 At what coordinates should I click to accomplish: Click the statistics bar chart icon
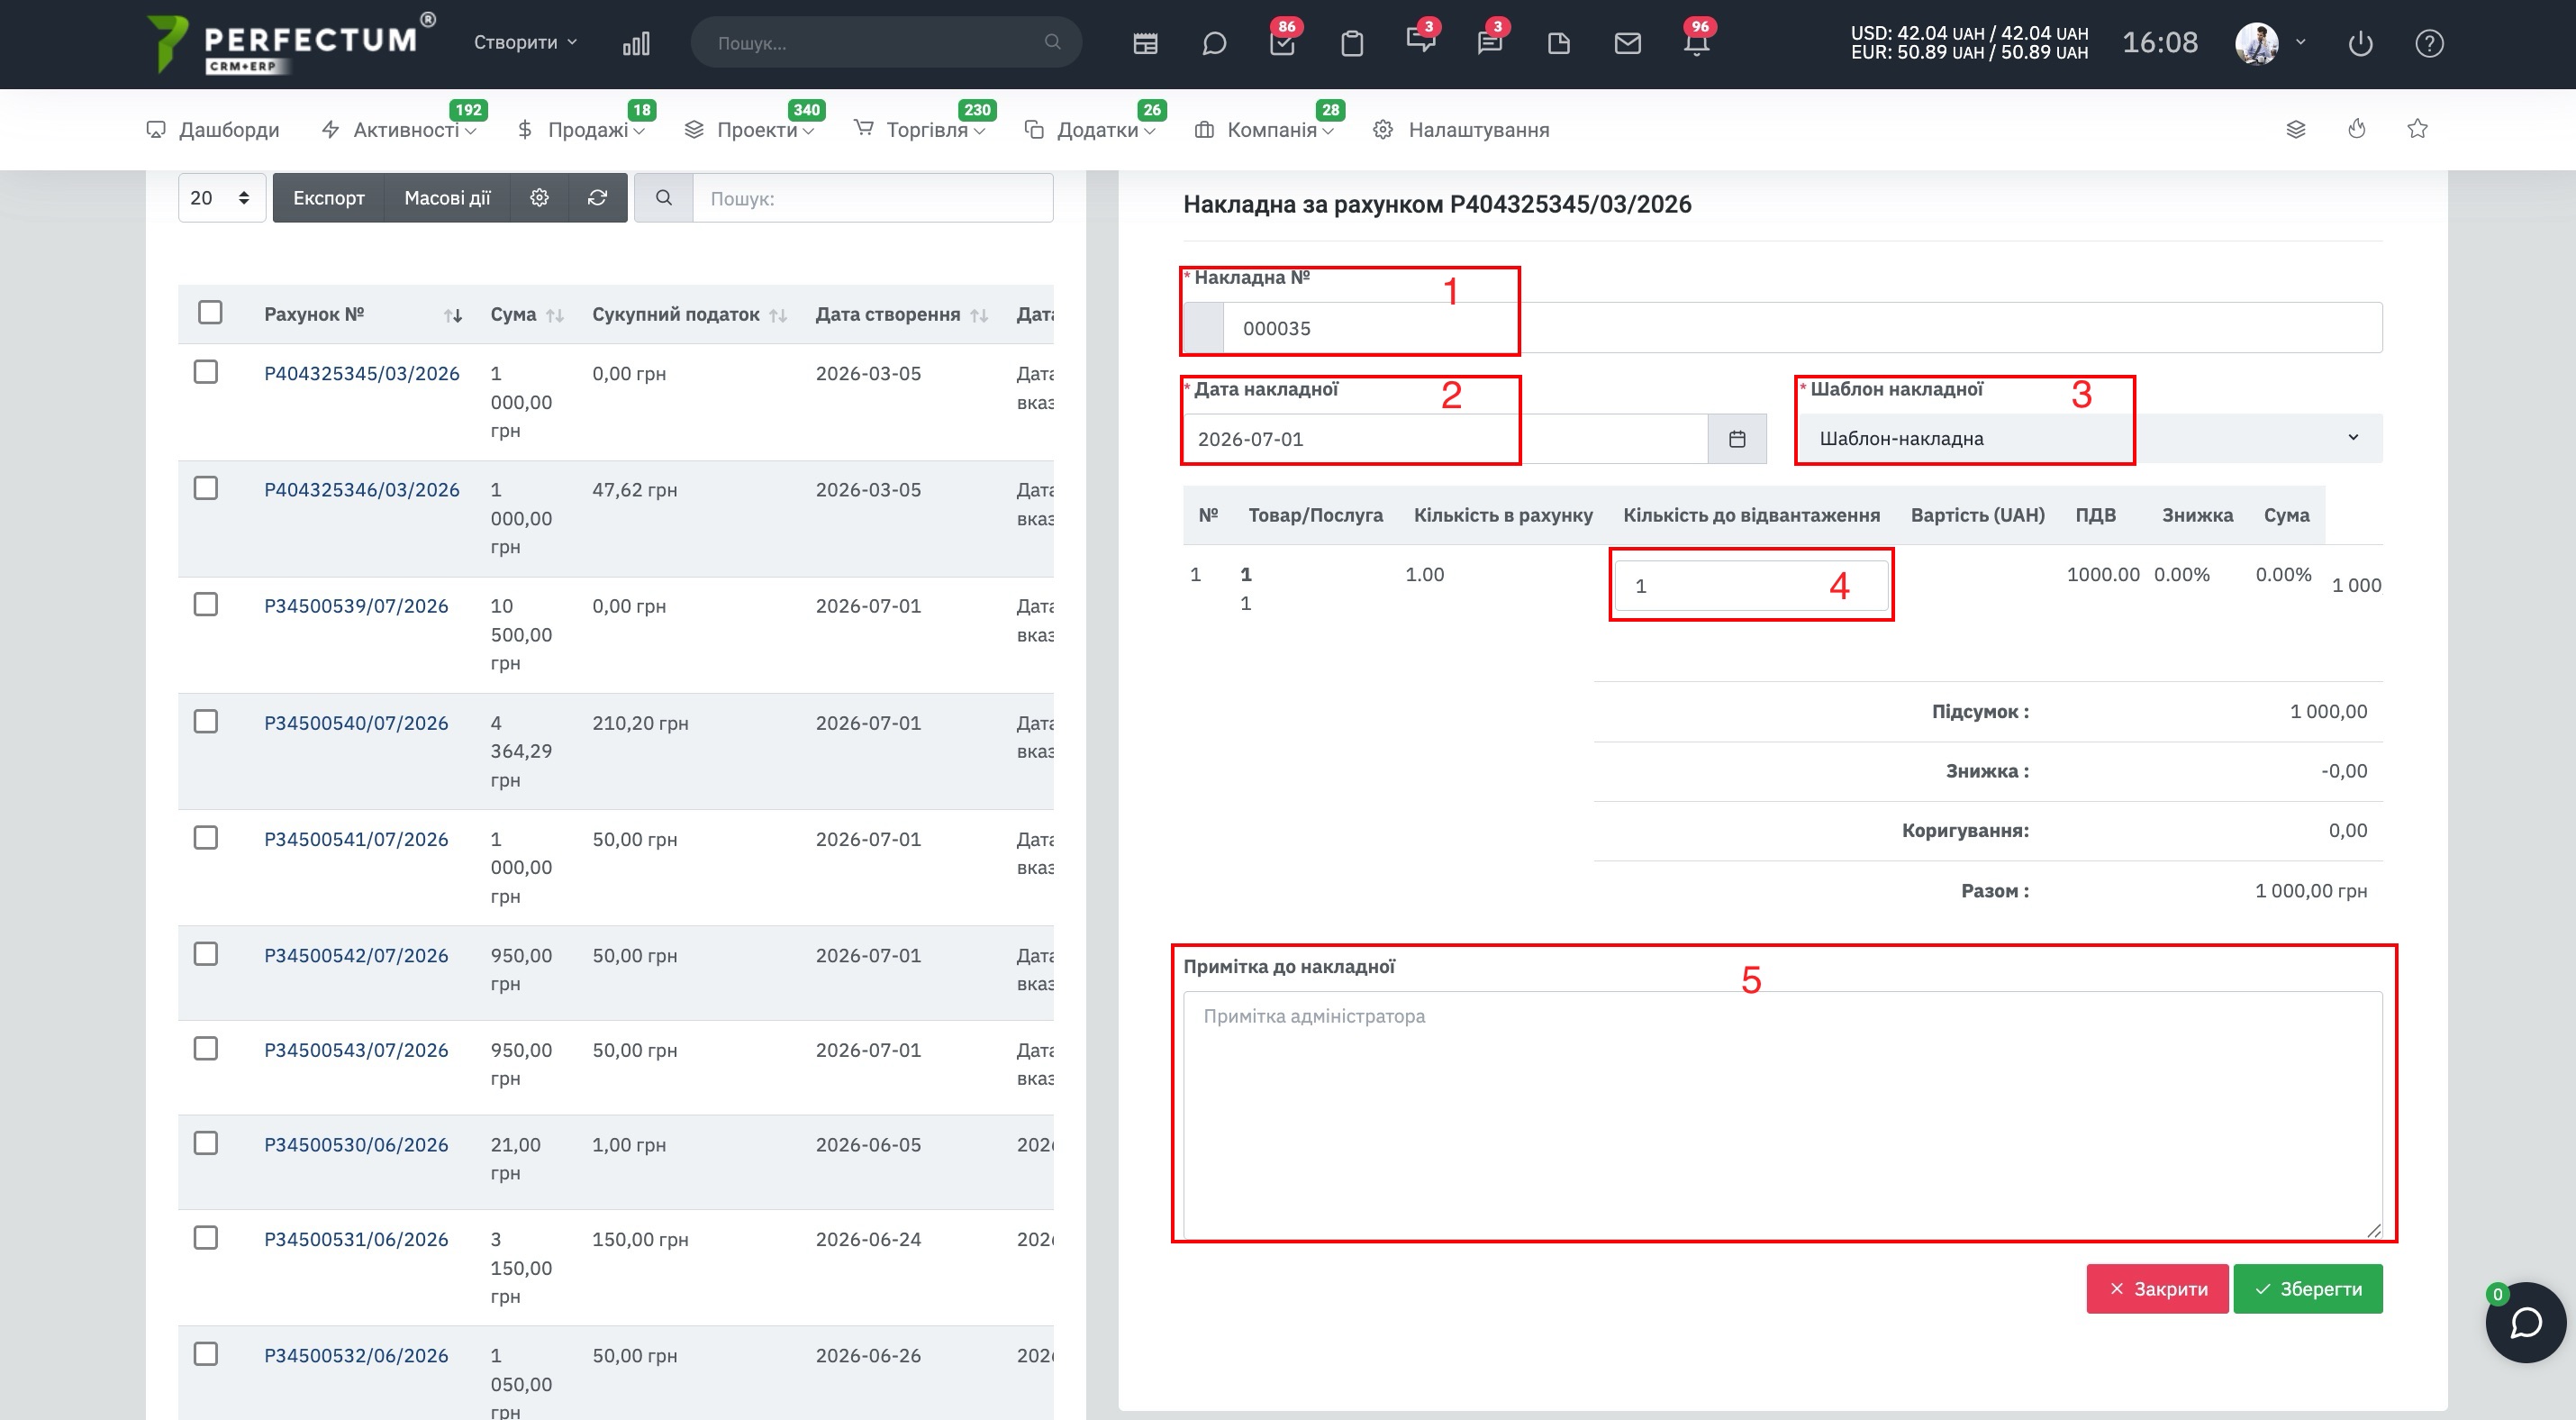pyautogui.click(x=636, y=43)
